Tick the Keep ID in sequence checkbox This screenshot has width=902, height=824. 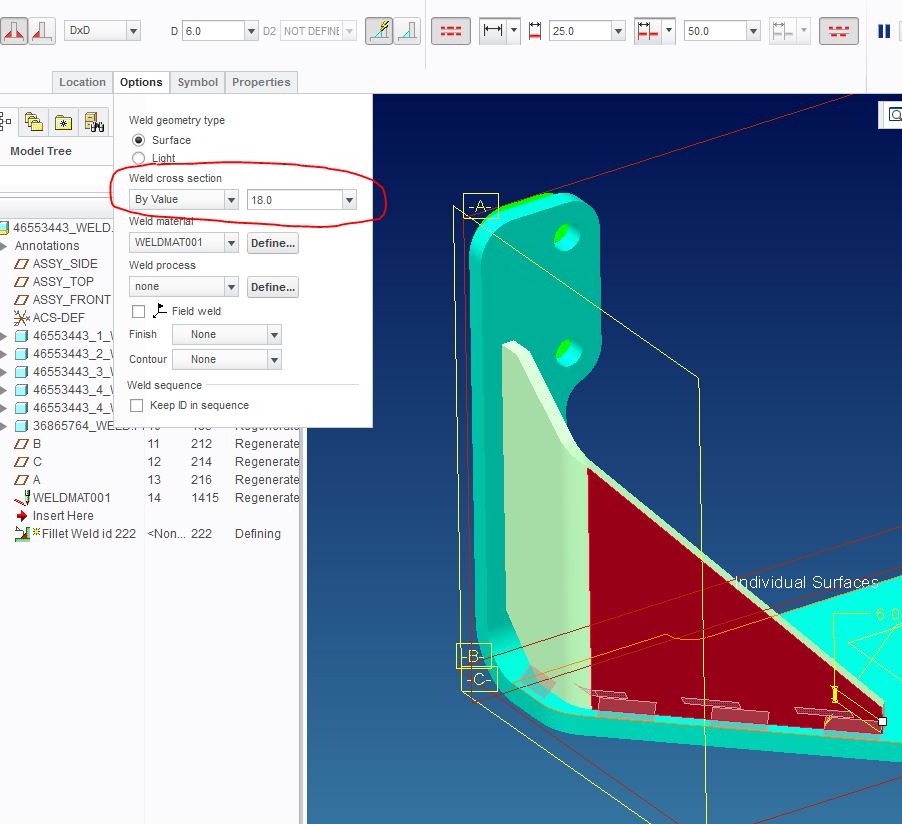[136, 406]
